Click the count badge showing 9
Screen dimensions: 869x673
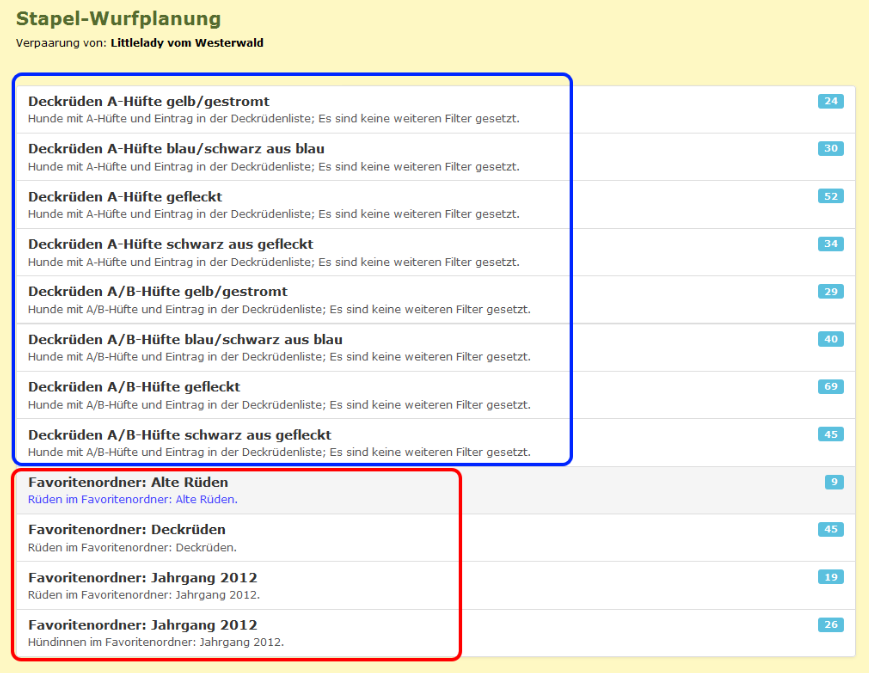(x=834, y=482)
